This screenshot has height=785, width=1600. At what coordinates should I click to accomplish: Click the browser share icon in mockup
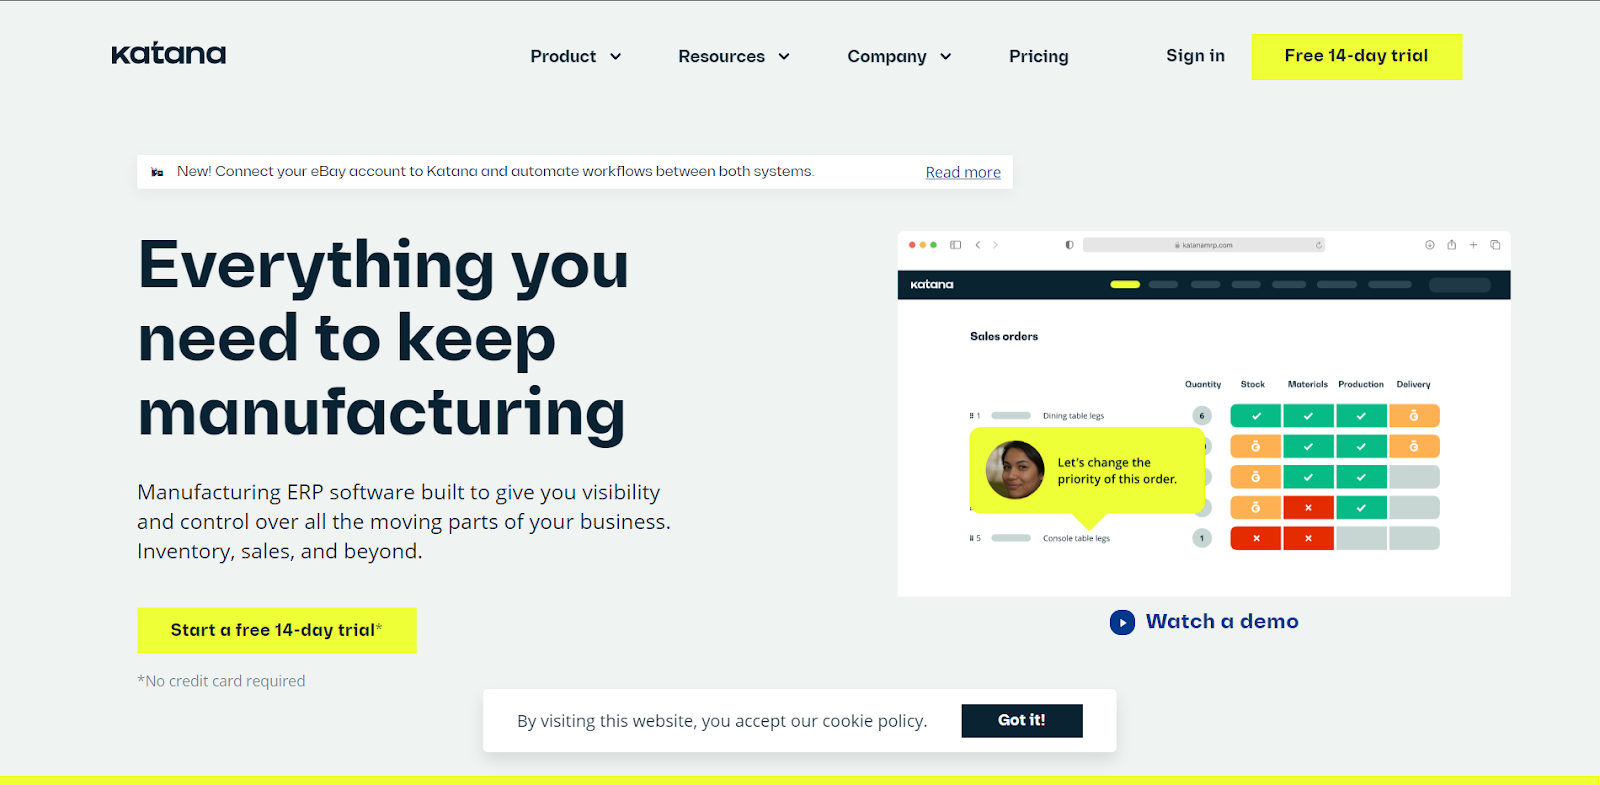[1451, 245]
